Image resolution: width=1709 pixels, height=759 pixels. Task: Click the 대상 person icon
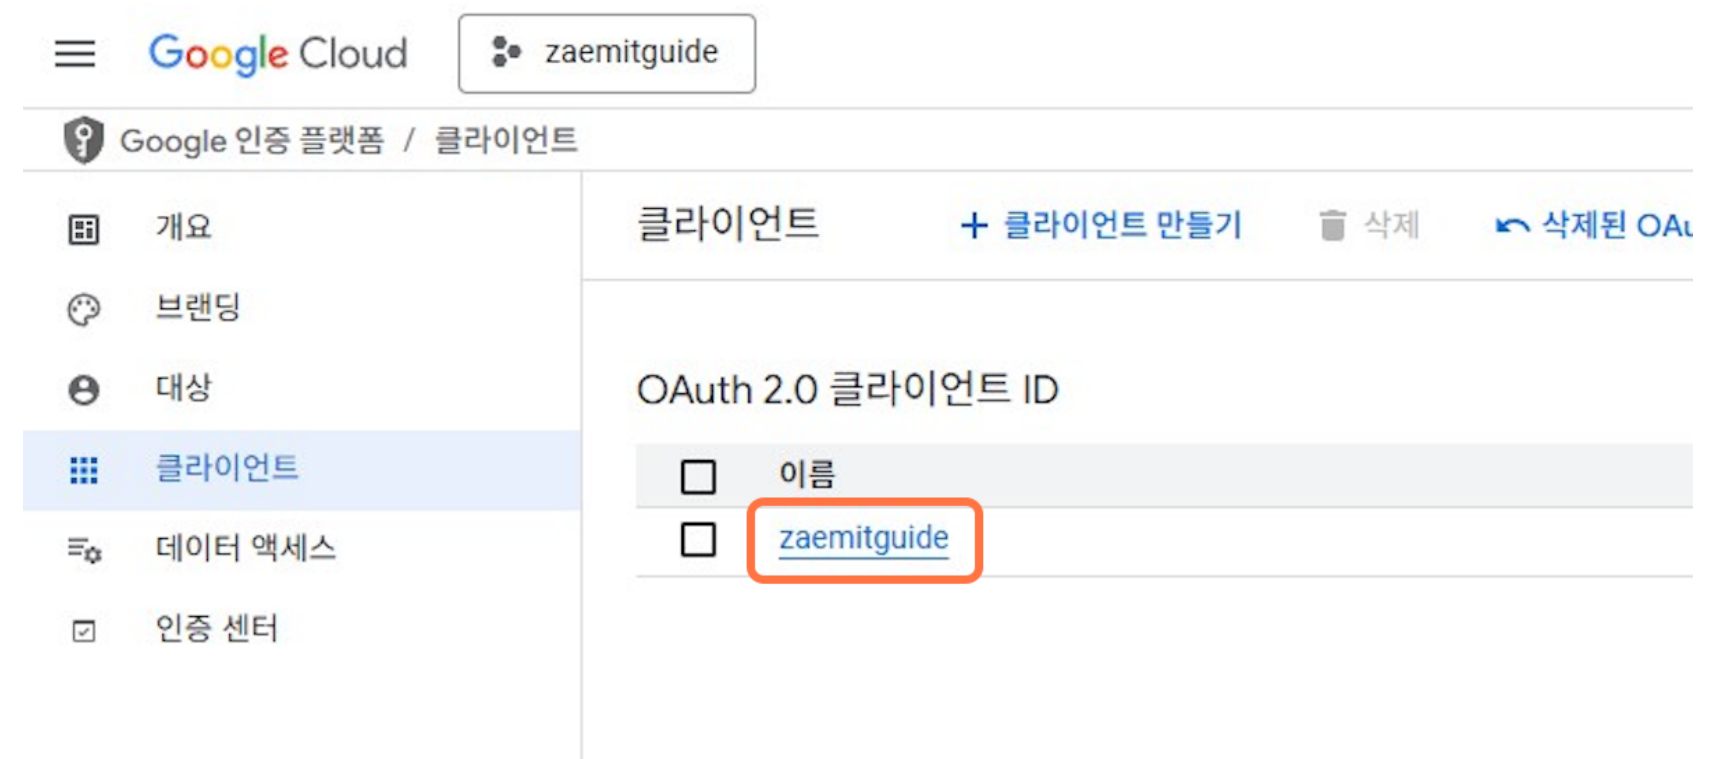pos(84,389)
